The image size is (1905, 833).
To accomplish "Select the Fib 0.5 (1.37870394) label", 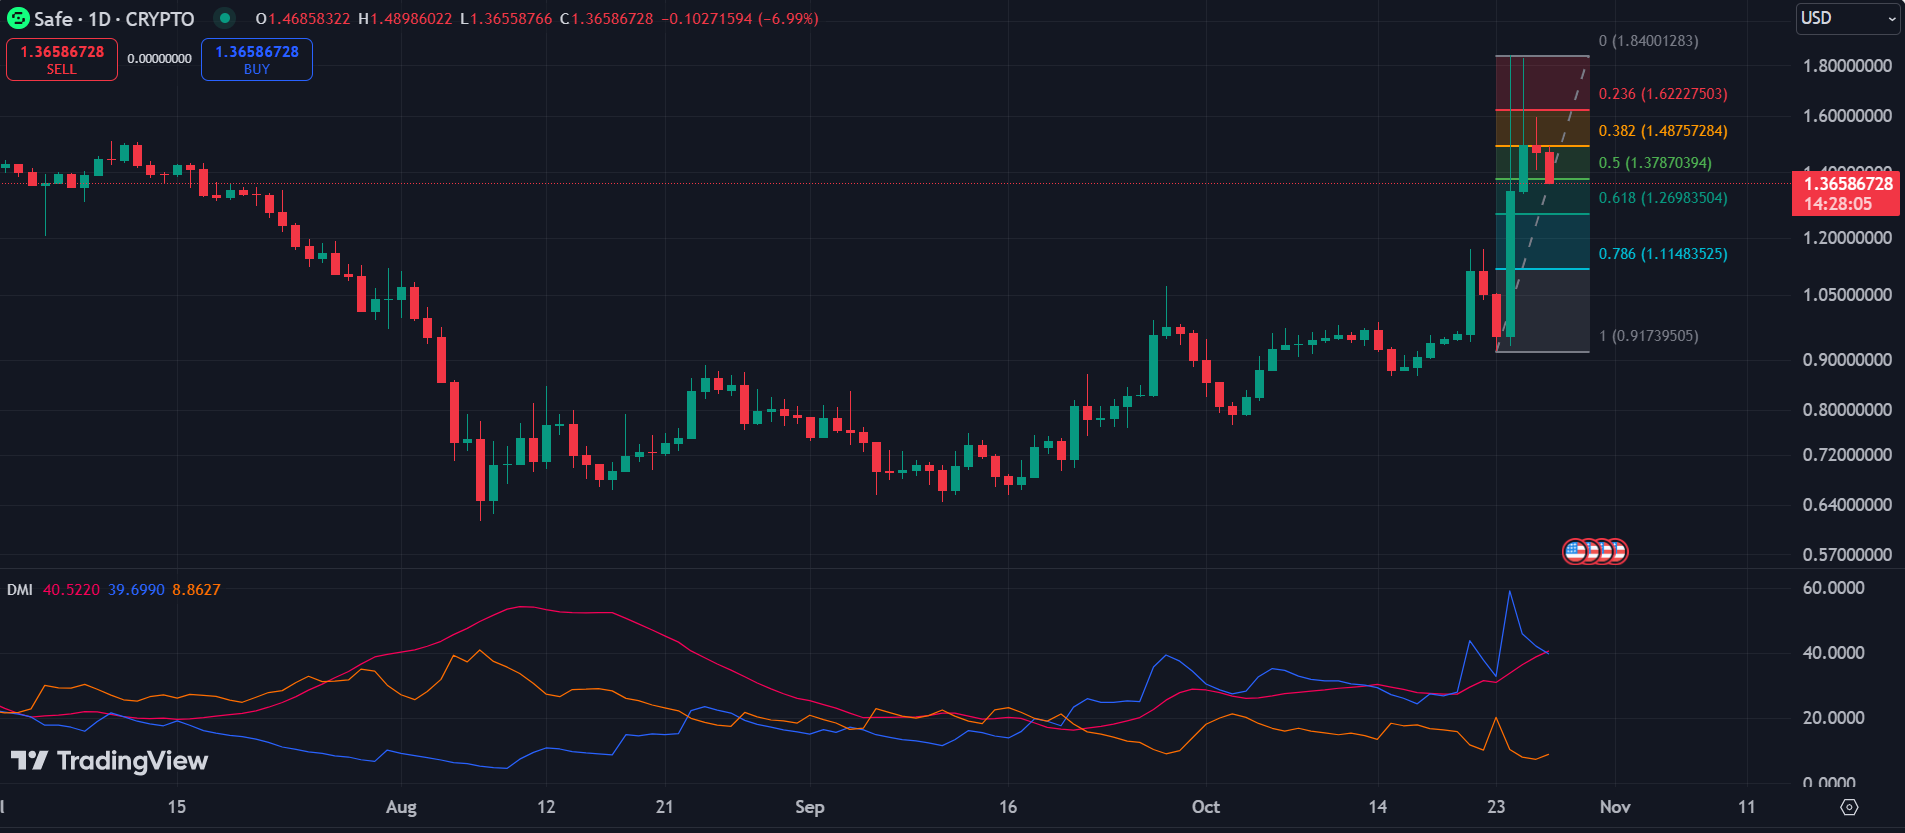I will (x=1655, y=163).
